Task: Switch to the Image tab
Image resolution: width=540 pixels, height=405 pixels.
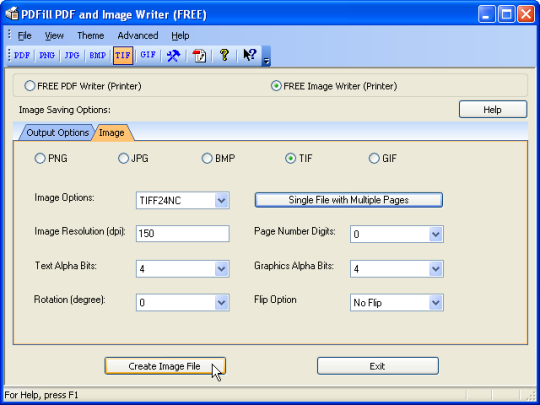Action: (112, 133)
